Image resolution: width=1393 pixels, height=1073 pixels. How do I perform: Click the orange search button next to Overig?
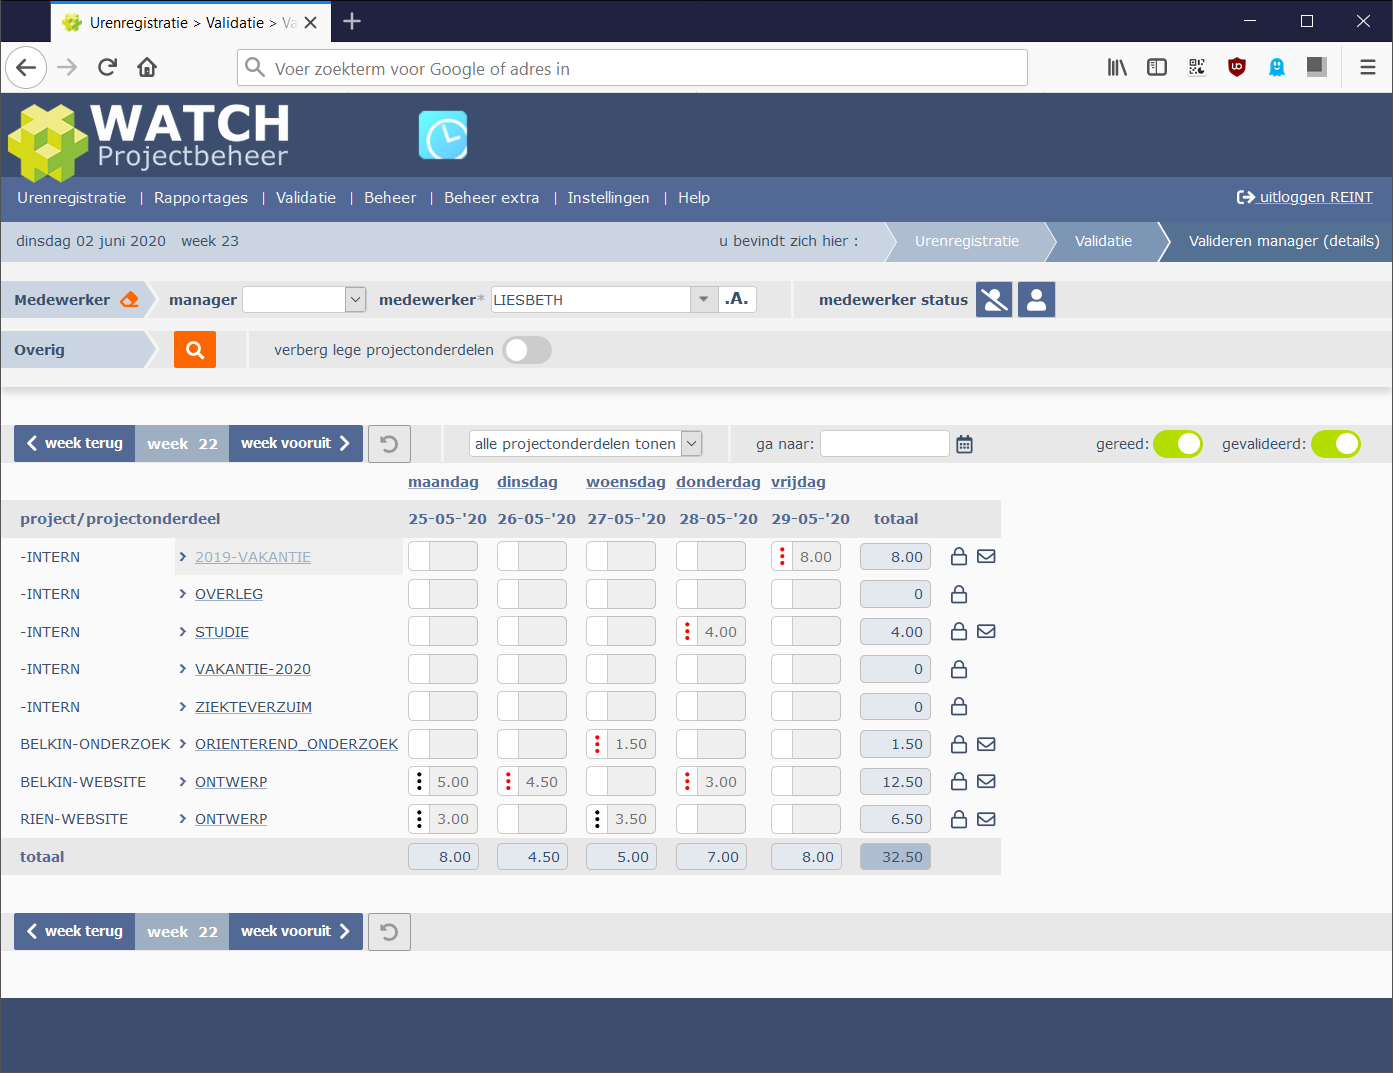pos(195,350)
